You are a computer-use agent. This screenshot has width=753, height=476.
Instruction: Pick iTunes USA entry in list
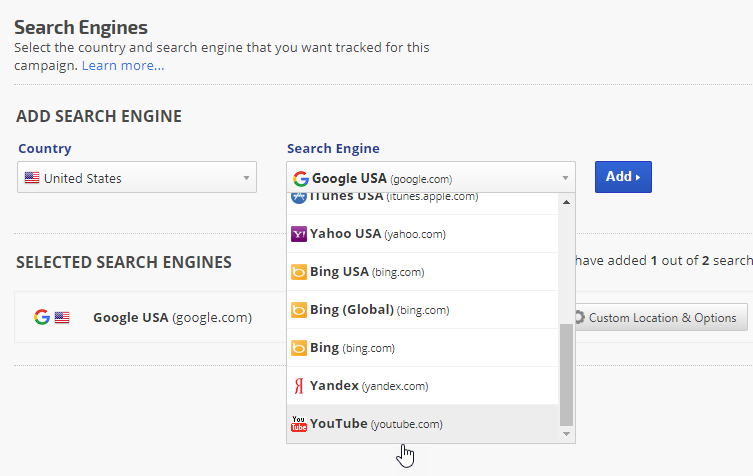click(x=423, y=203)
